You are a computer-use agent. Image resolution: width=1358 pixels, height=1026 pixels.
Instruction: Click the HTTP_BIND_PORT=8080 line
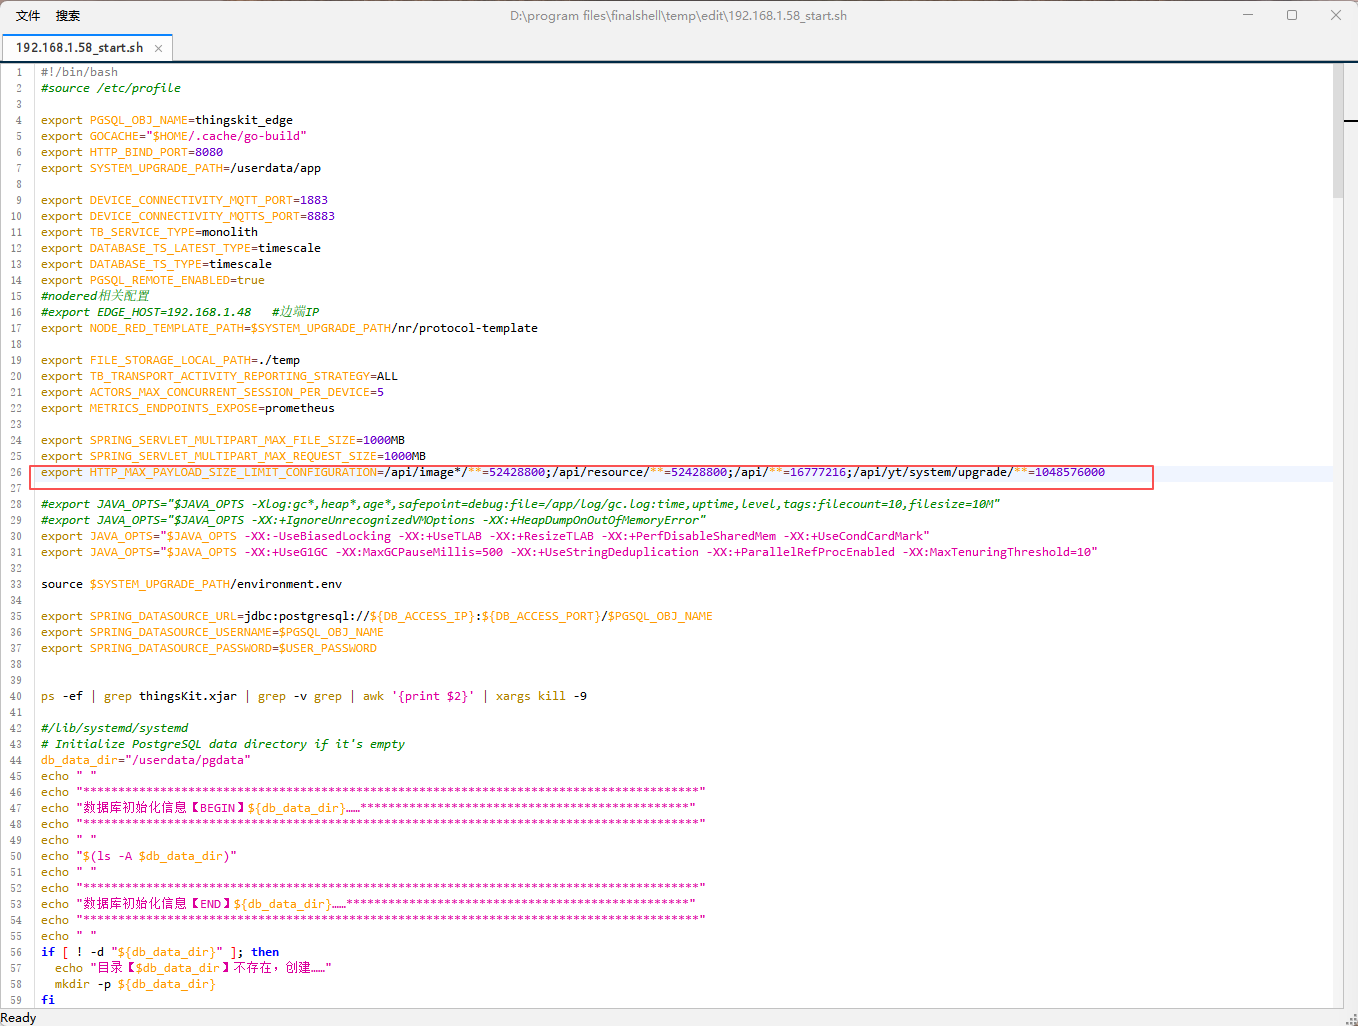pos(132,152)
